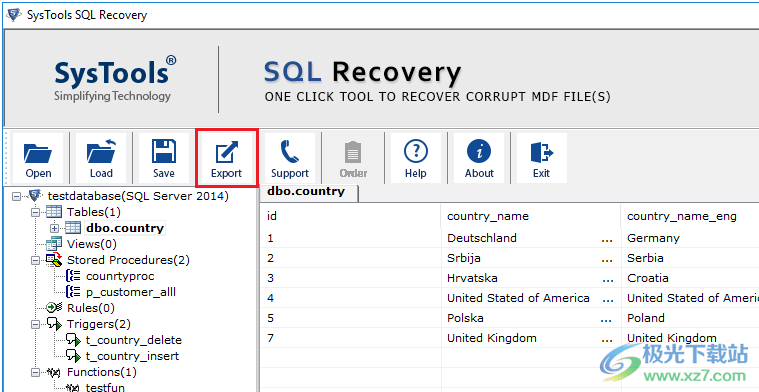Click the testdatabase shield icon in tree
This screenshot has height=392, width=759.
tap(35, 196)
